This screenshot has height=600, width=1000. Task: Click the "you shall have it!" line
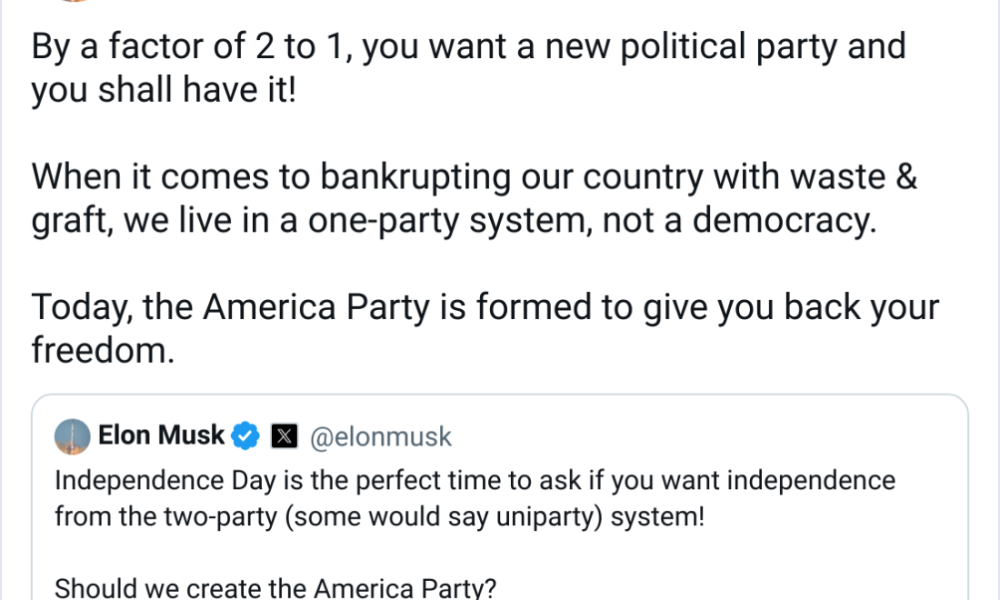click(x=163, y=91)
